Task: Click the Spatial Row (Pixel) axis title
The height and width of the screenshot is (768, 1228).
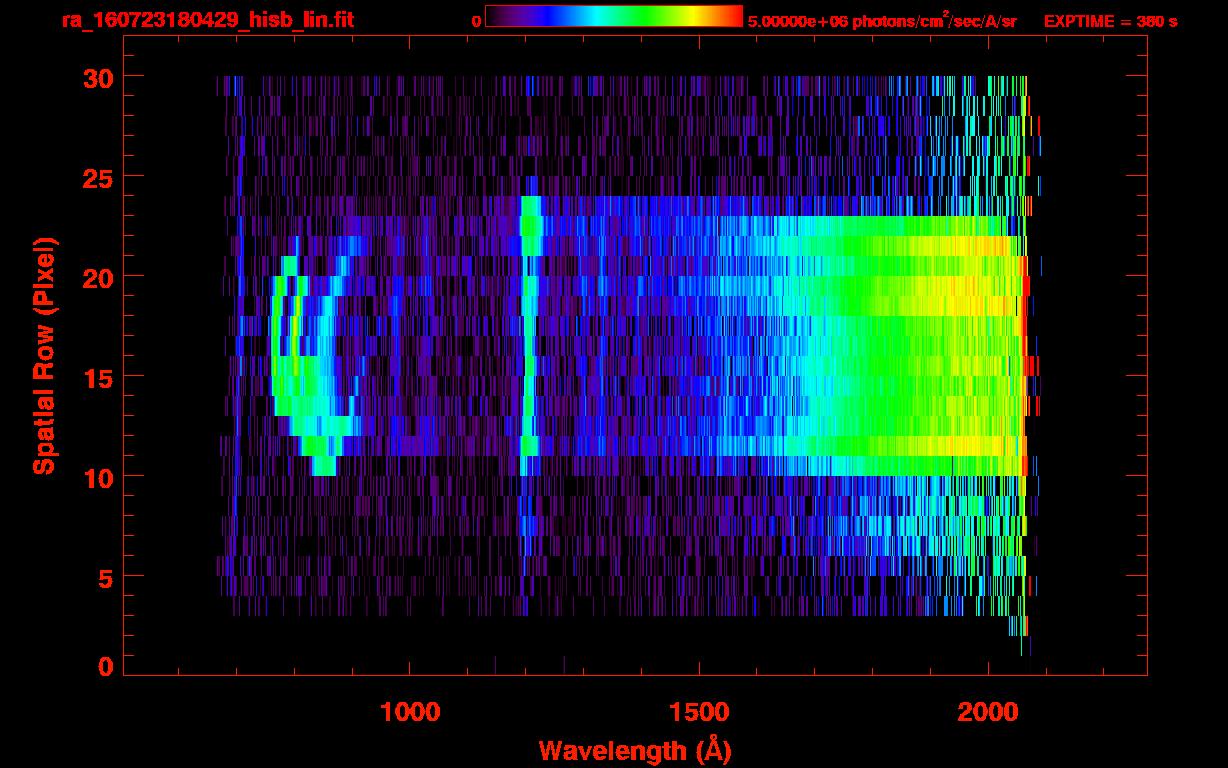Action: (x=44, y=356)
